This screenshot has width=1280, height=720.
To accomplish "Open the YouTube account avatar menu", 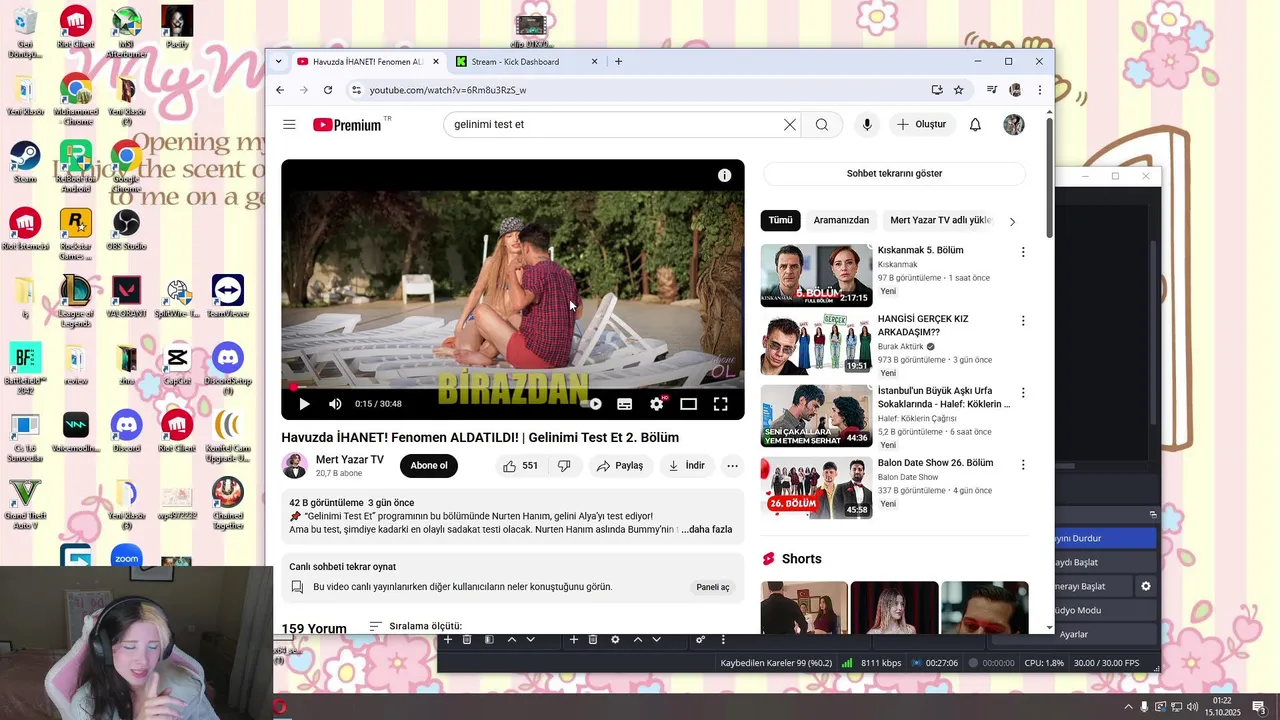I will click(1014, 125).
